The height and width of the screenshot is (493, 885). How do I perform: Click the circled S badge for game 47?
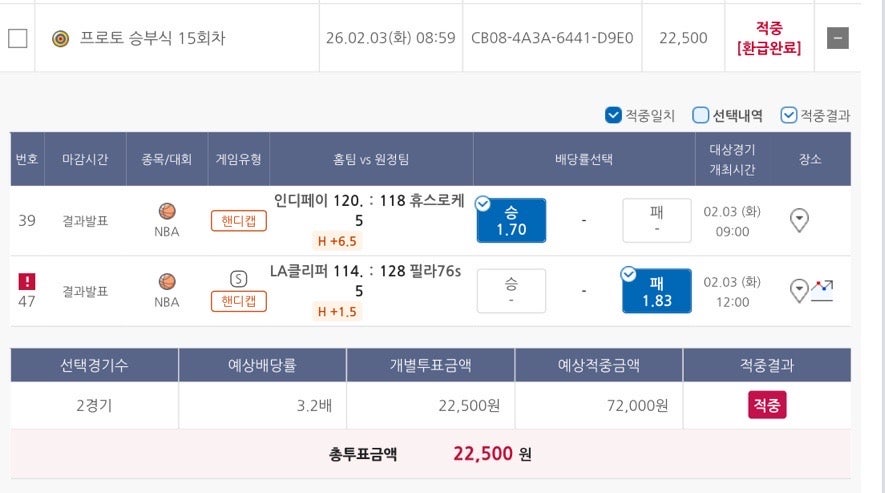[238, 278]
